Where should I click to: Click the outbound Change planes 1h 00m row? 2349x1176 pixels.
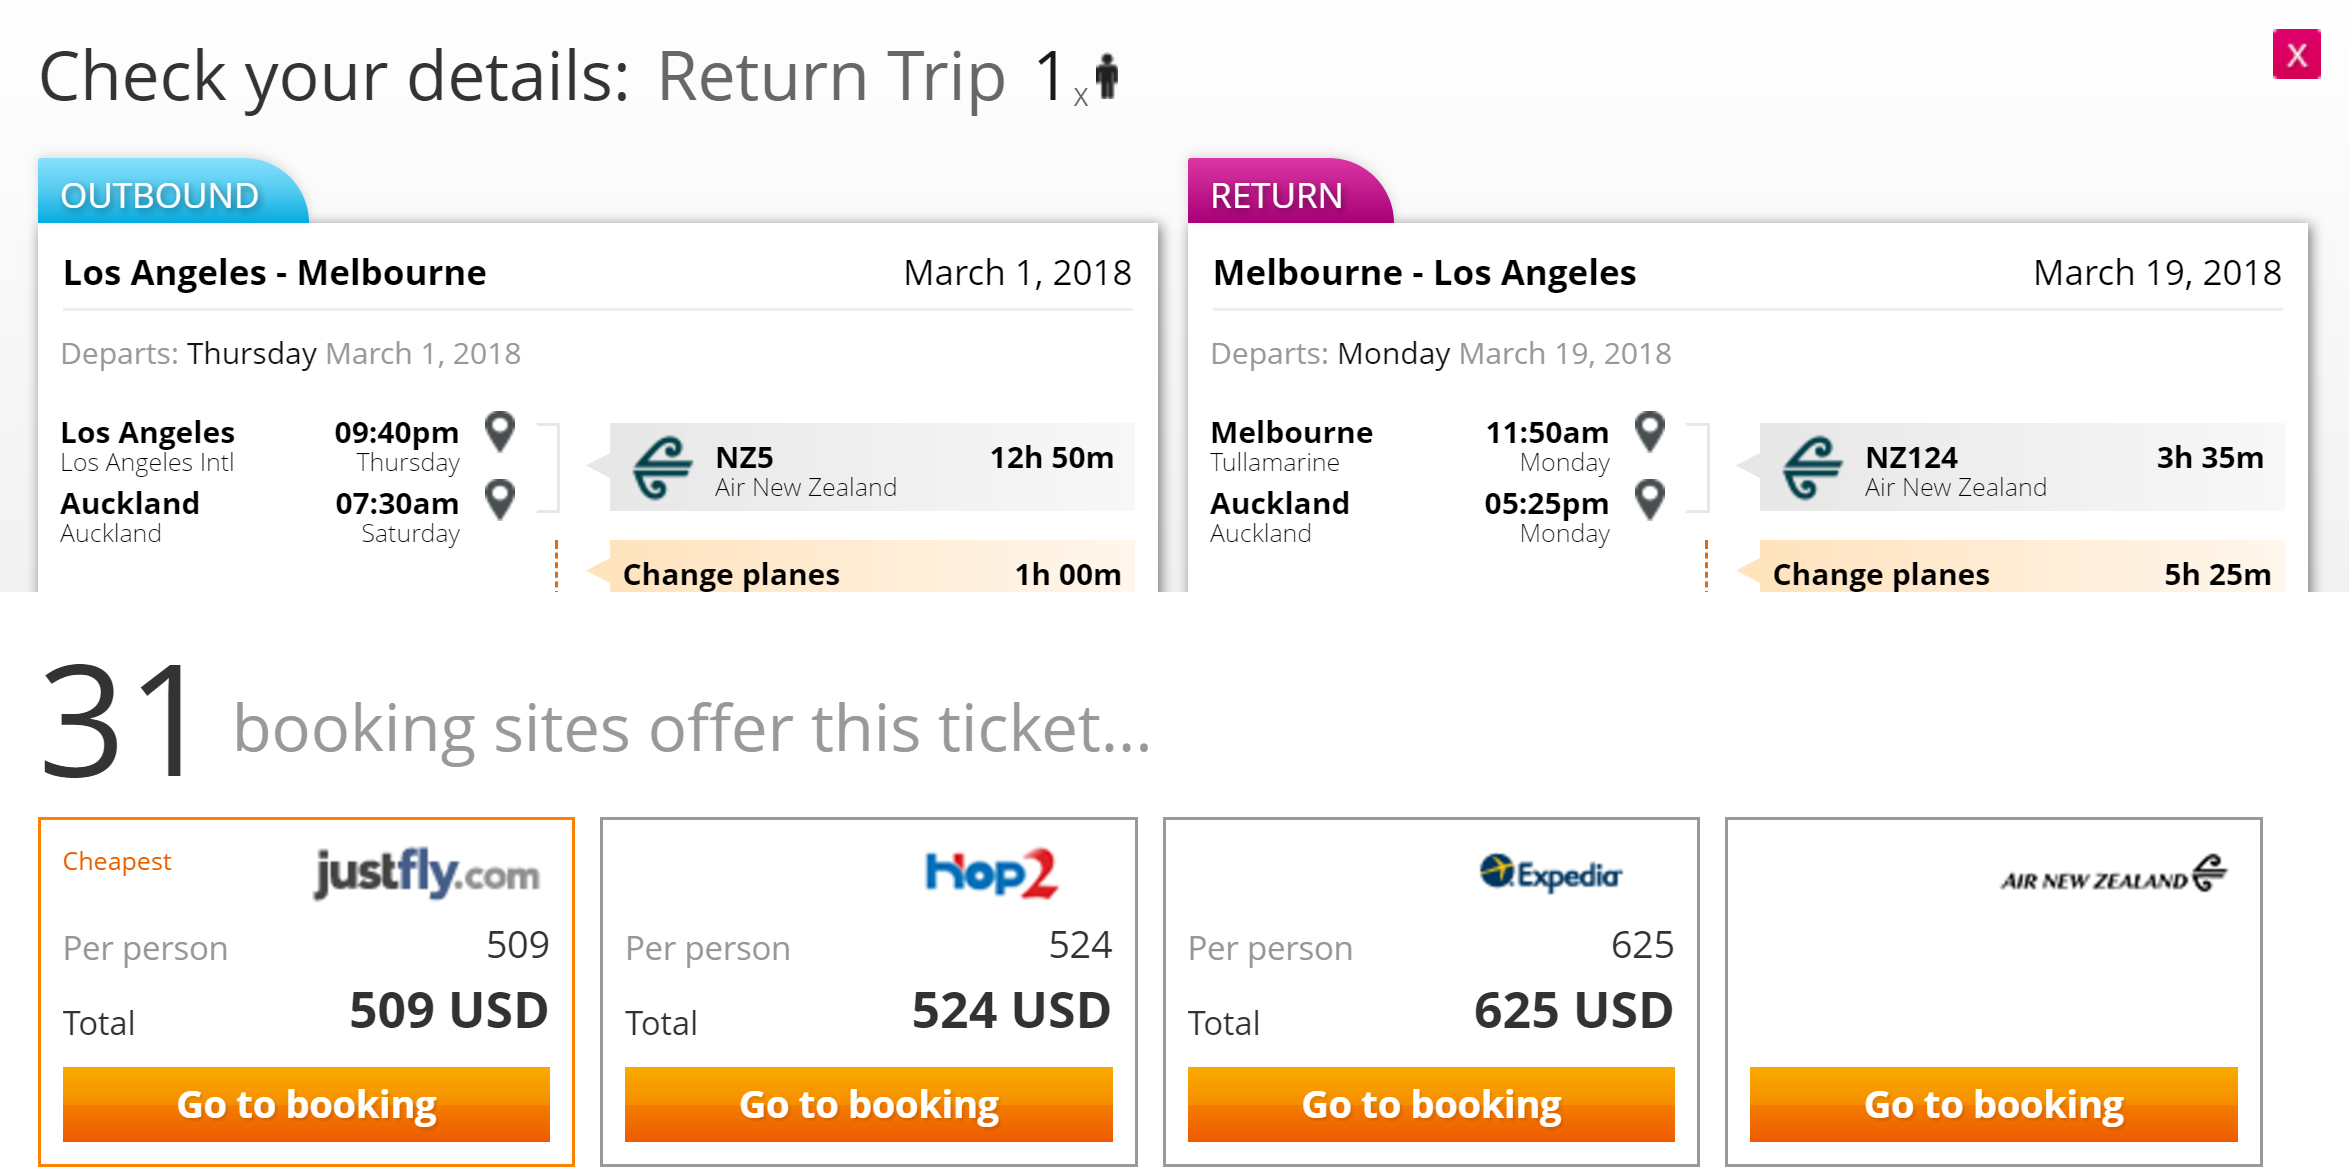(871, 573)
